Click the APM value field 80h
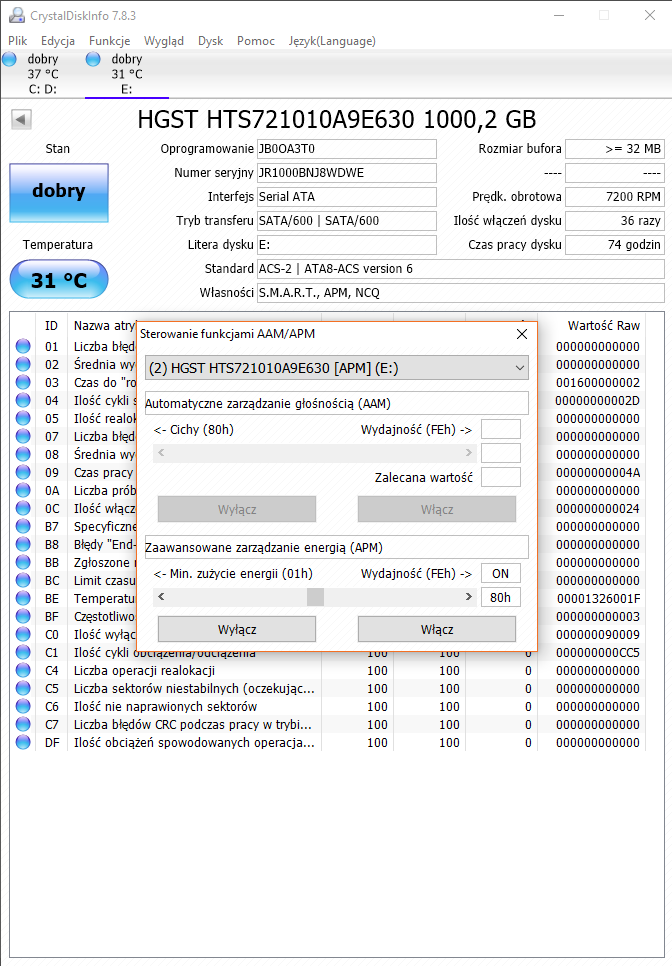 501,598
